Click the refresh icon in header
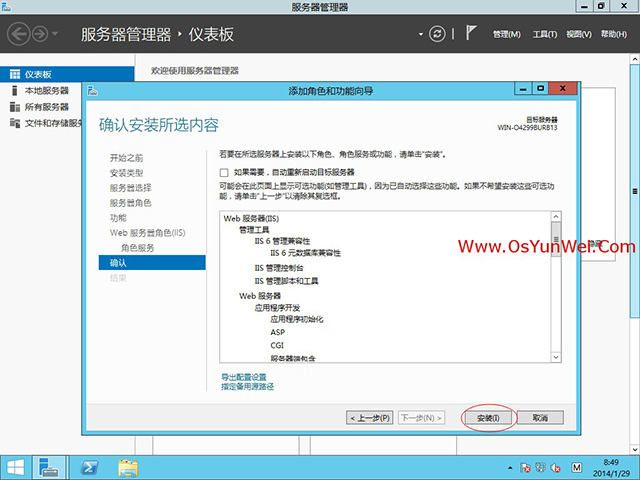The height and width of the screenshot is (480, 640). point(437,34)
